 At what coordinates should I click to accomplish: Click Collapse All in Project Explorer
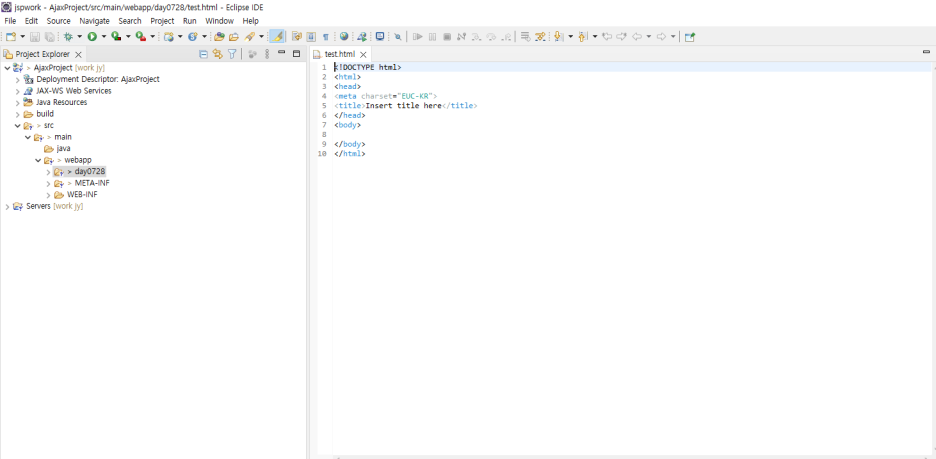(x=203, y=54)
